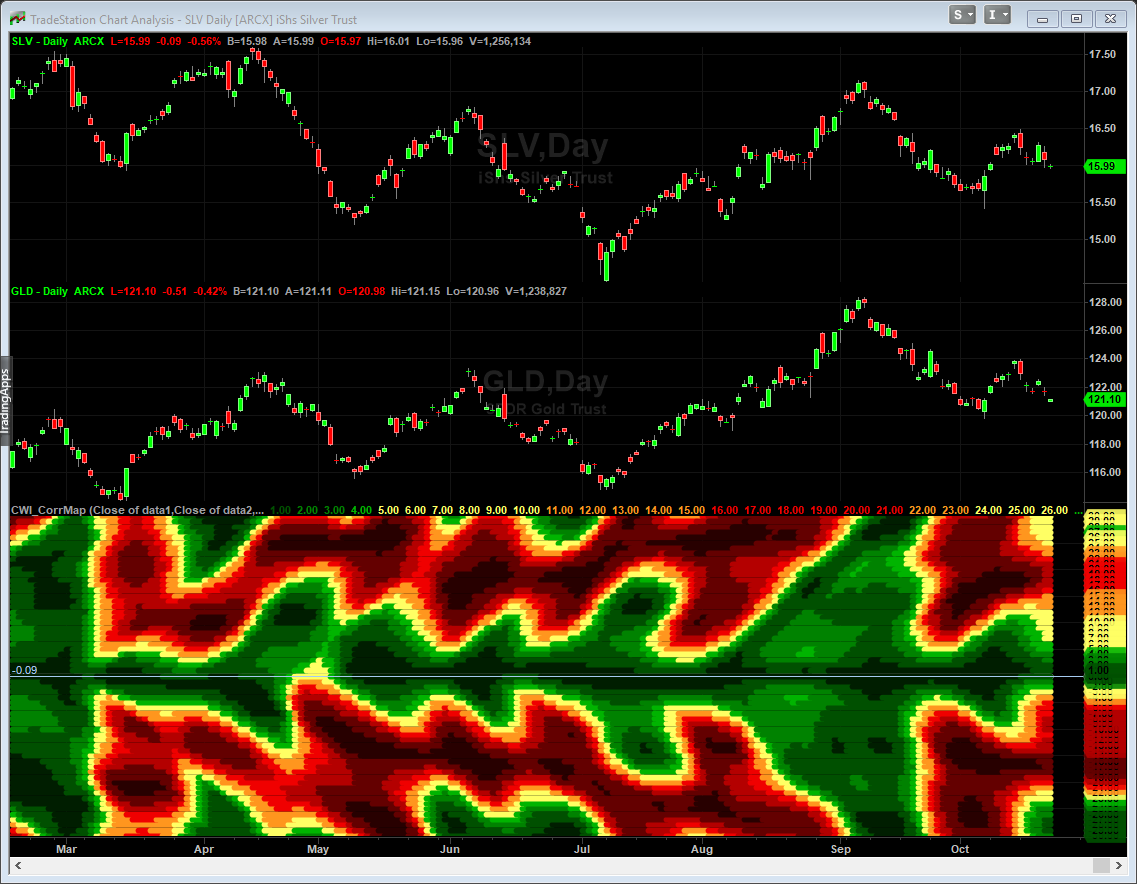
Task: Minimize the Chart Analysis window
Action: (x=1044, y=18)
